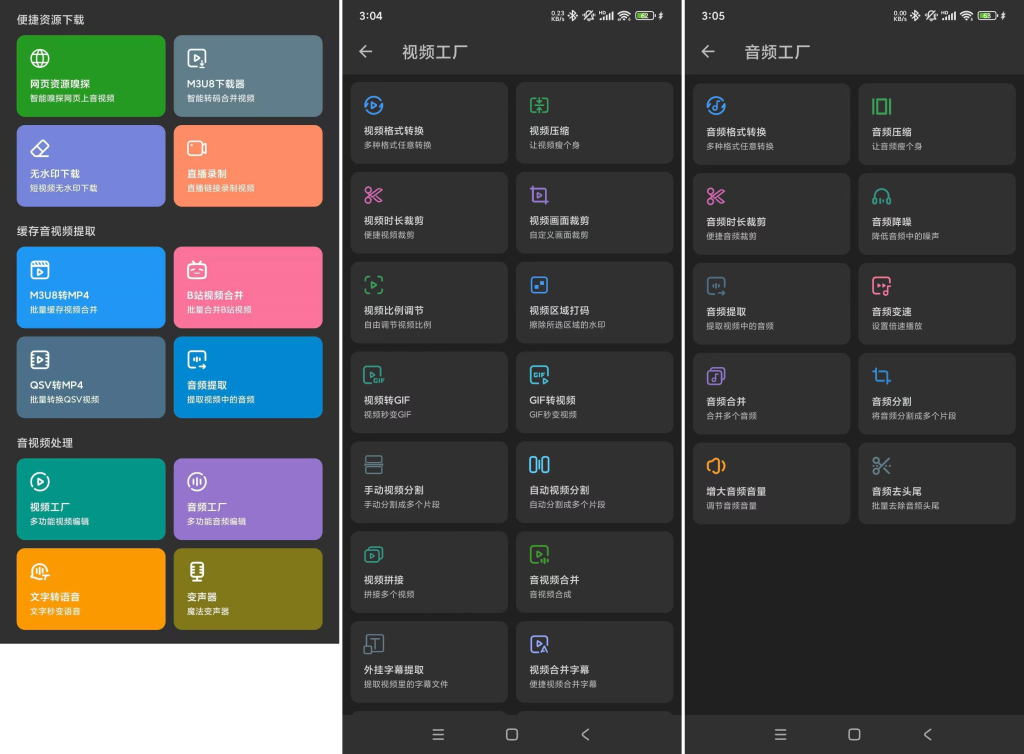The width and height of the screenshot is (1024, 754).
Task: Open 音频提取 in the 音频工厂 screen
Action: click(771, 304)
